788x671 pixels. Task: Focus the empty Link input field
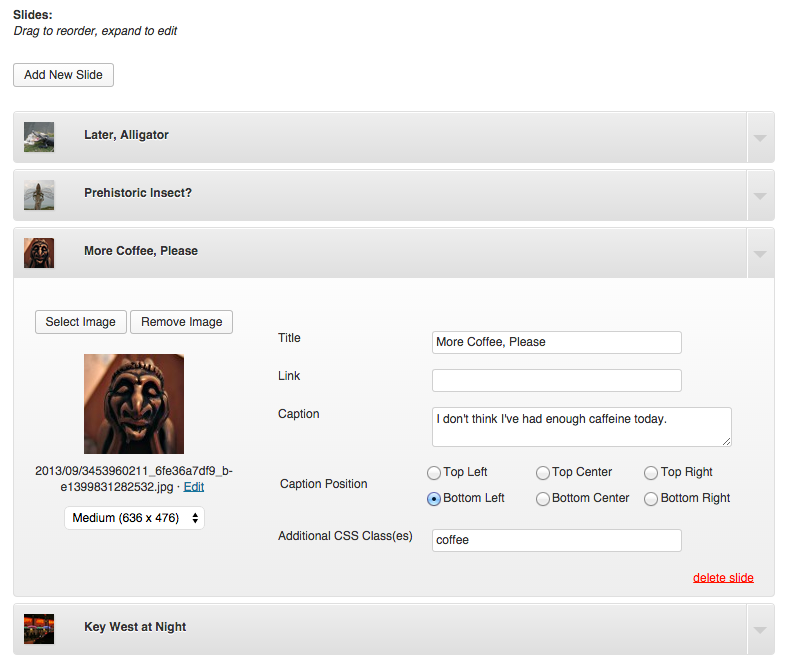[x=557, y=380]
